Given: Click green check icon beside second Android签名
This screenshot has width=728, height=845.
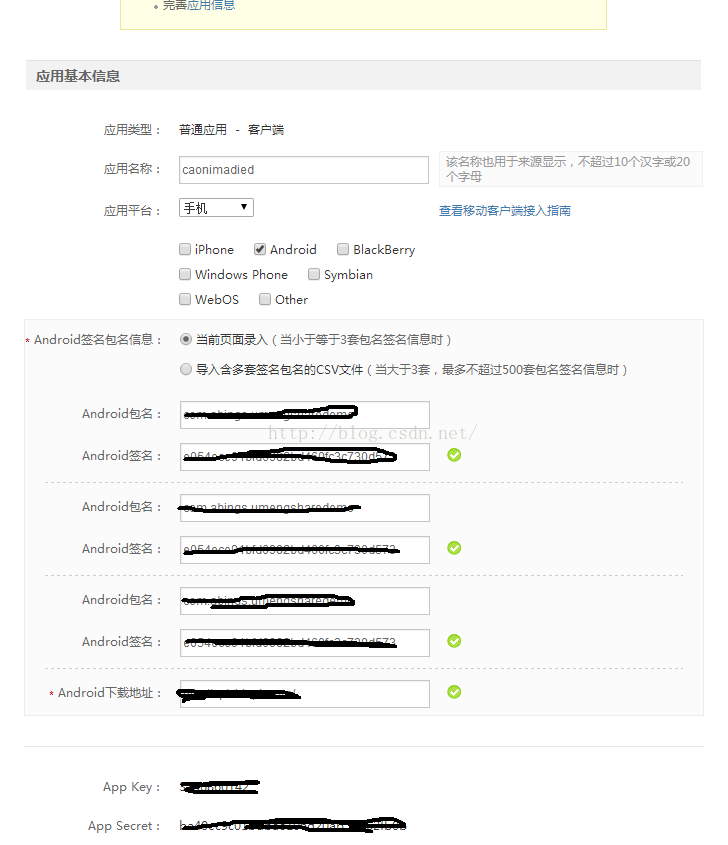Looking at the screenshot, I should coord(454,548).
